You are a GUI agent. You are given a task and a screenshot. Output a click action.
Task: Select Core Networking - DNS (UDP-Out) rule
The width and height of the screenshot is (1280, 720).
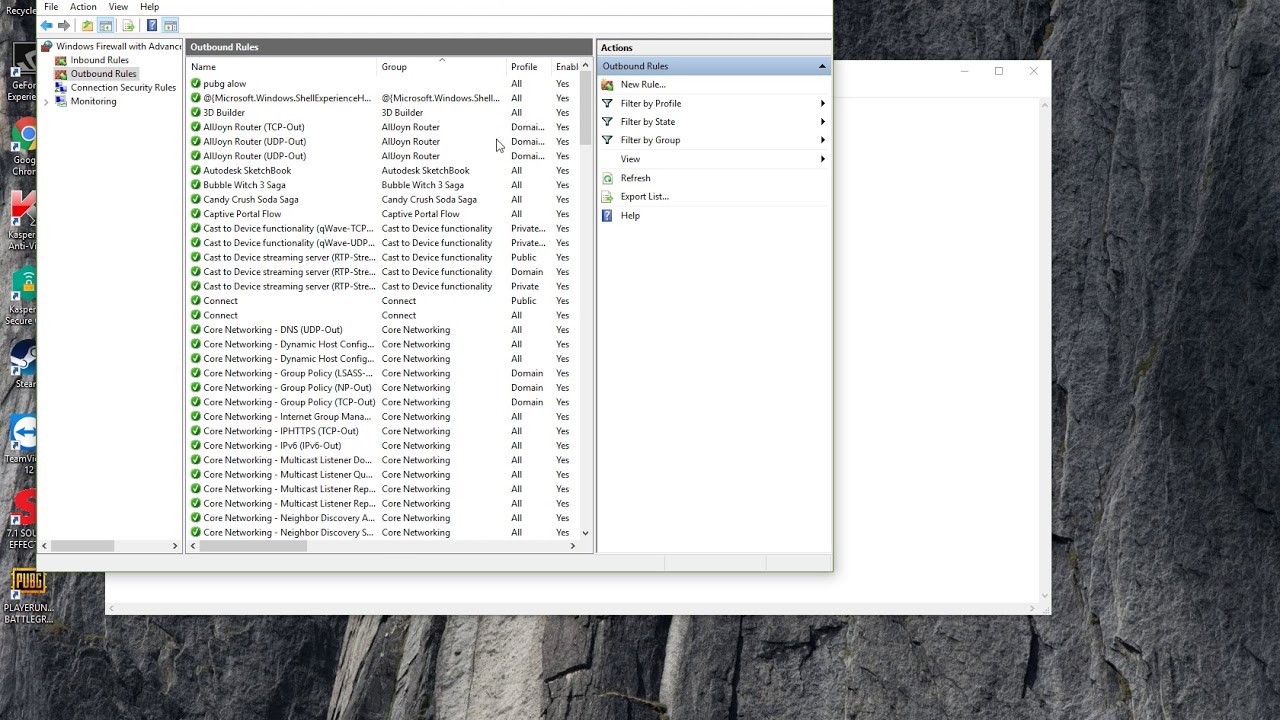pyautogui.click(x=273, y=330)
